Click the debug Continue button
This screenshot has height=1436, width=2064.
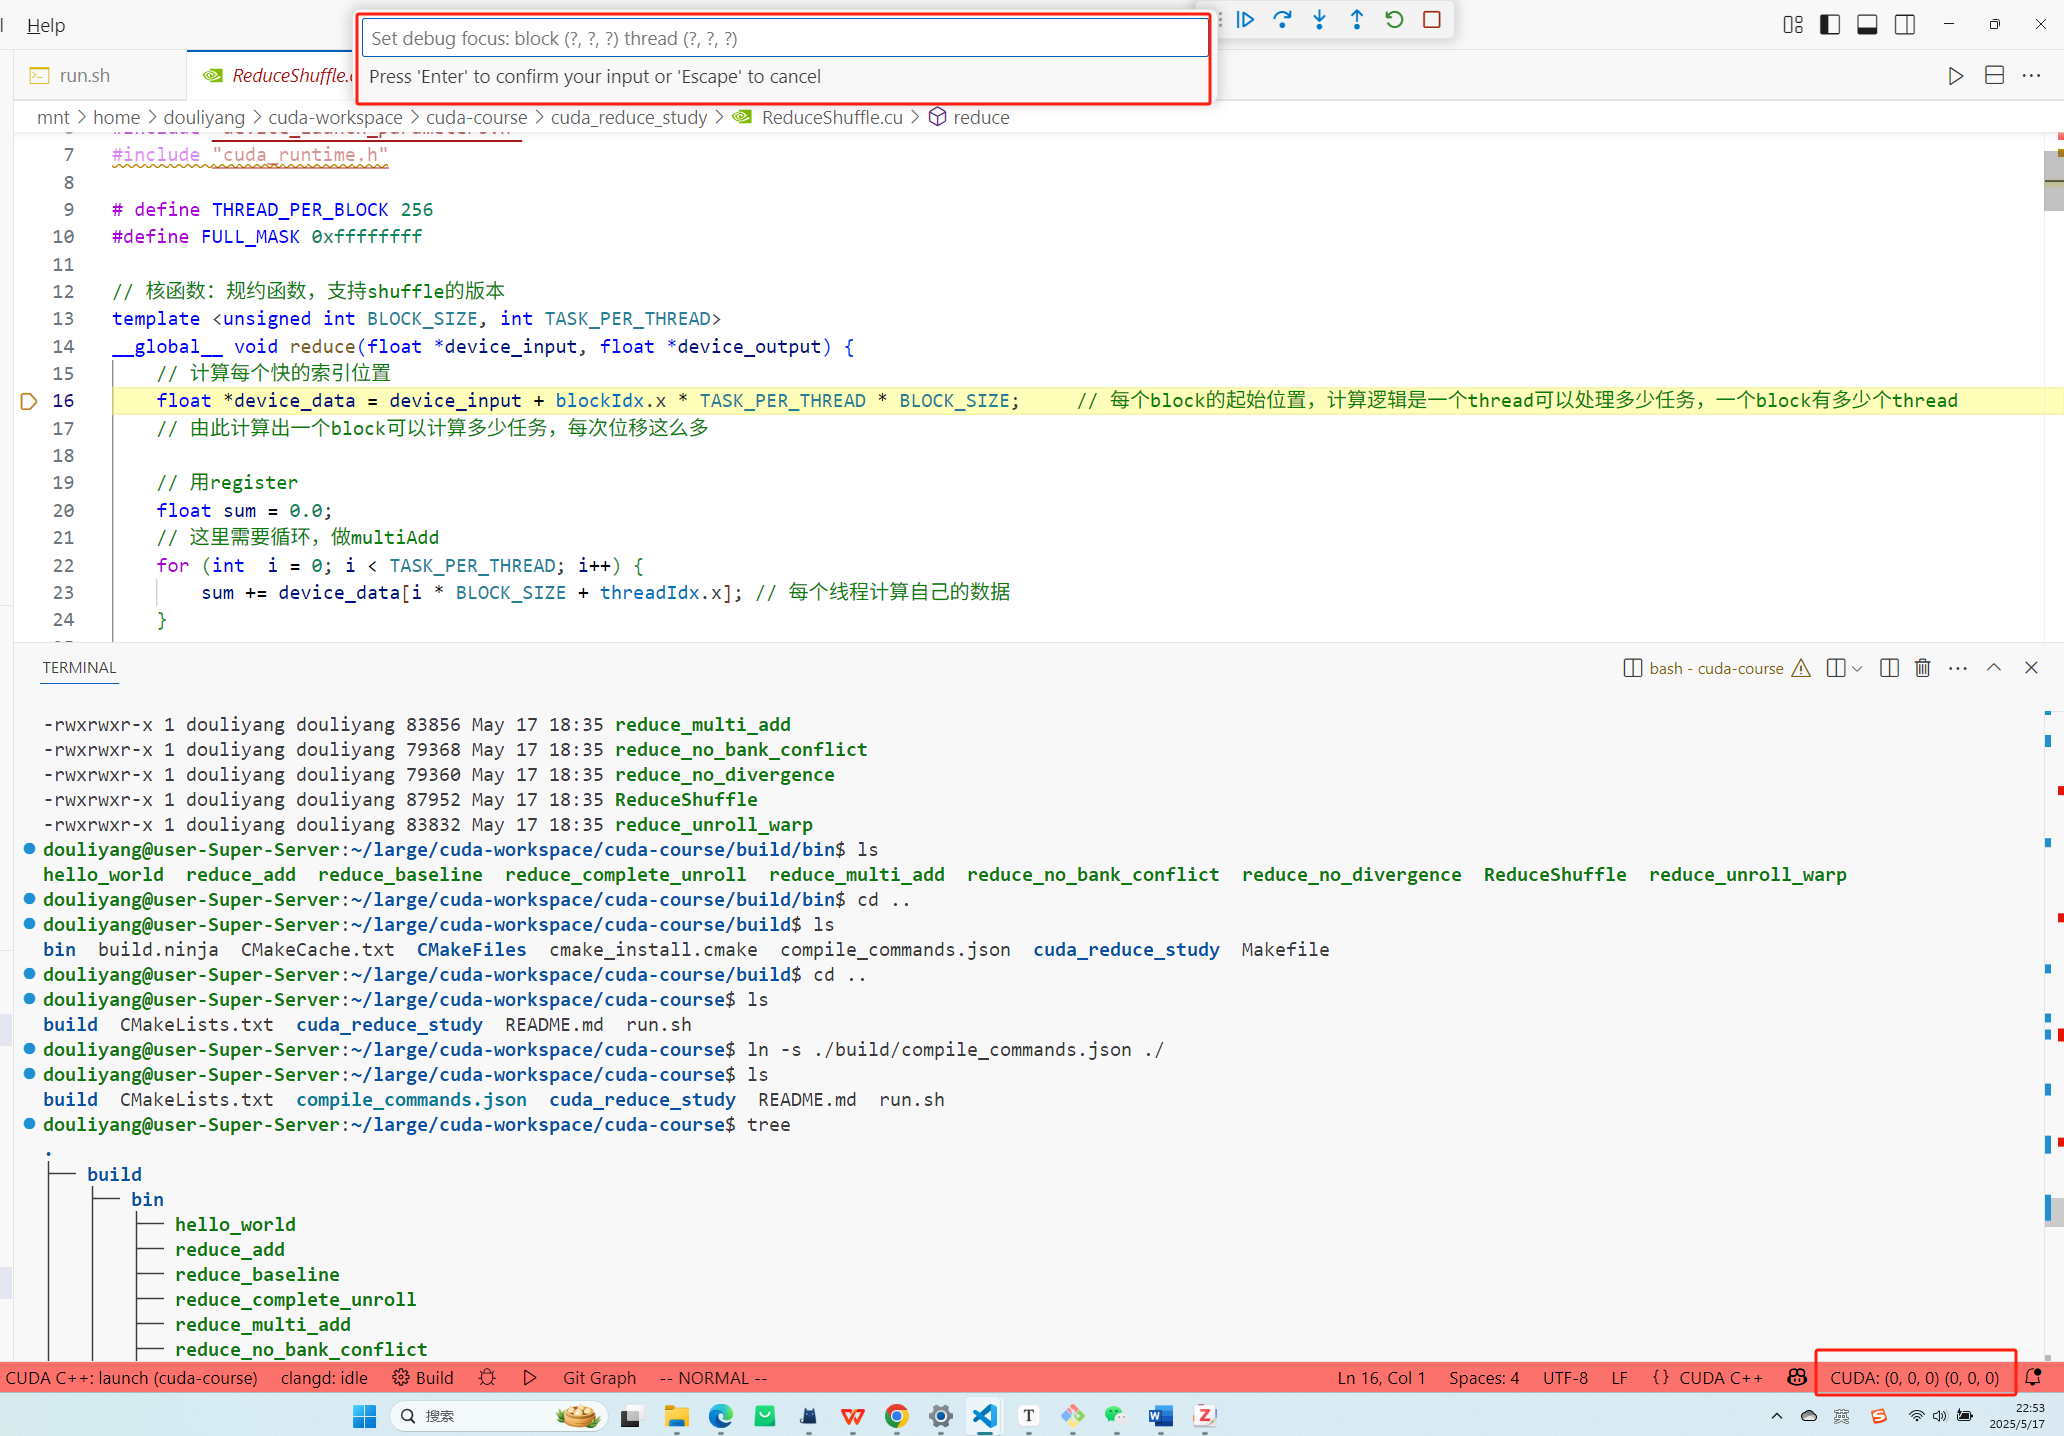pos(1245,20)
